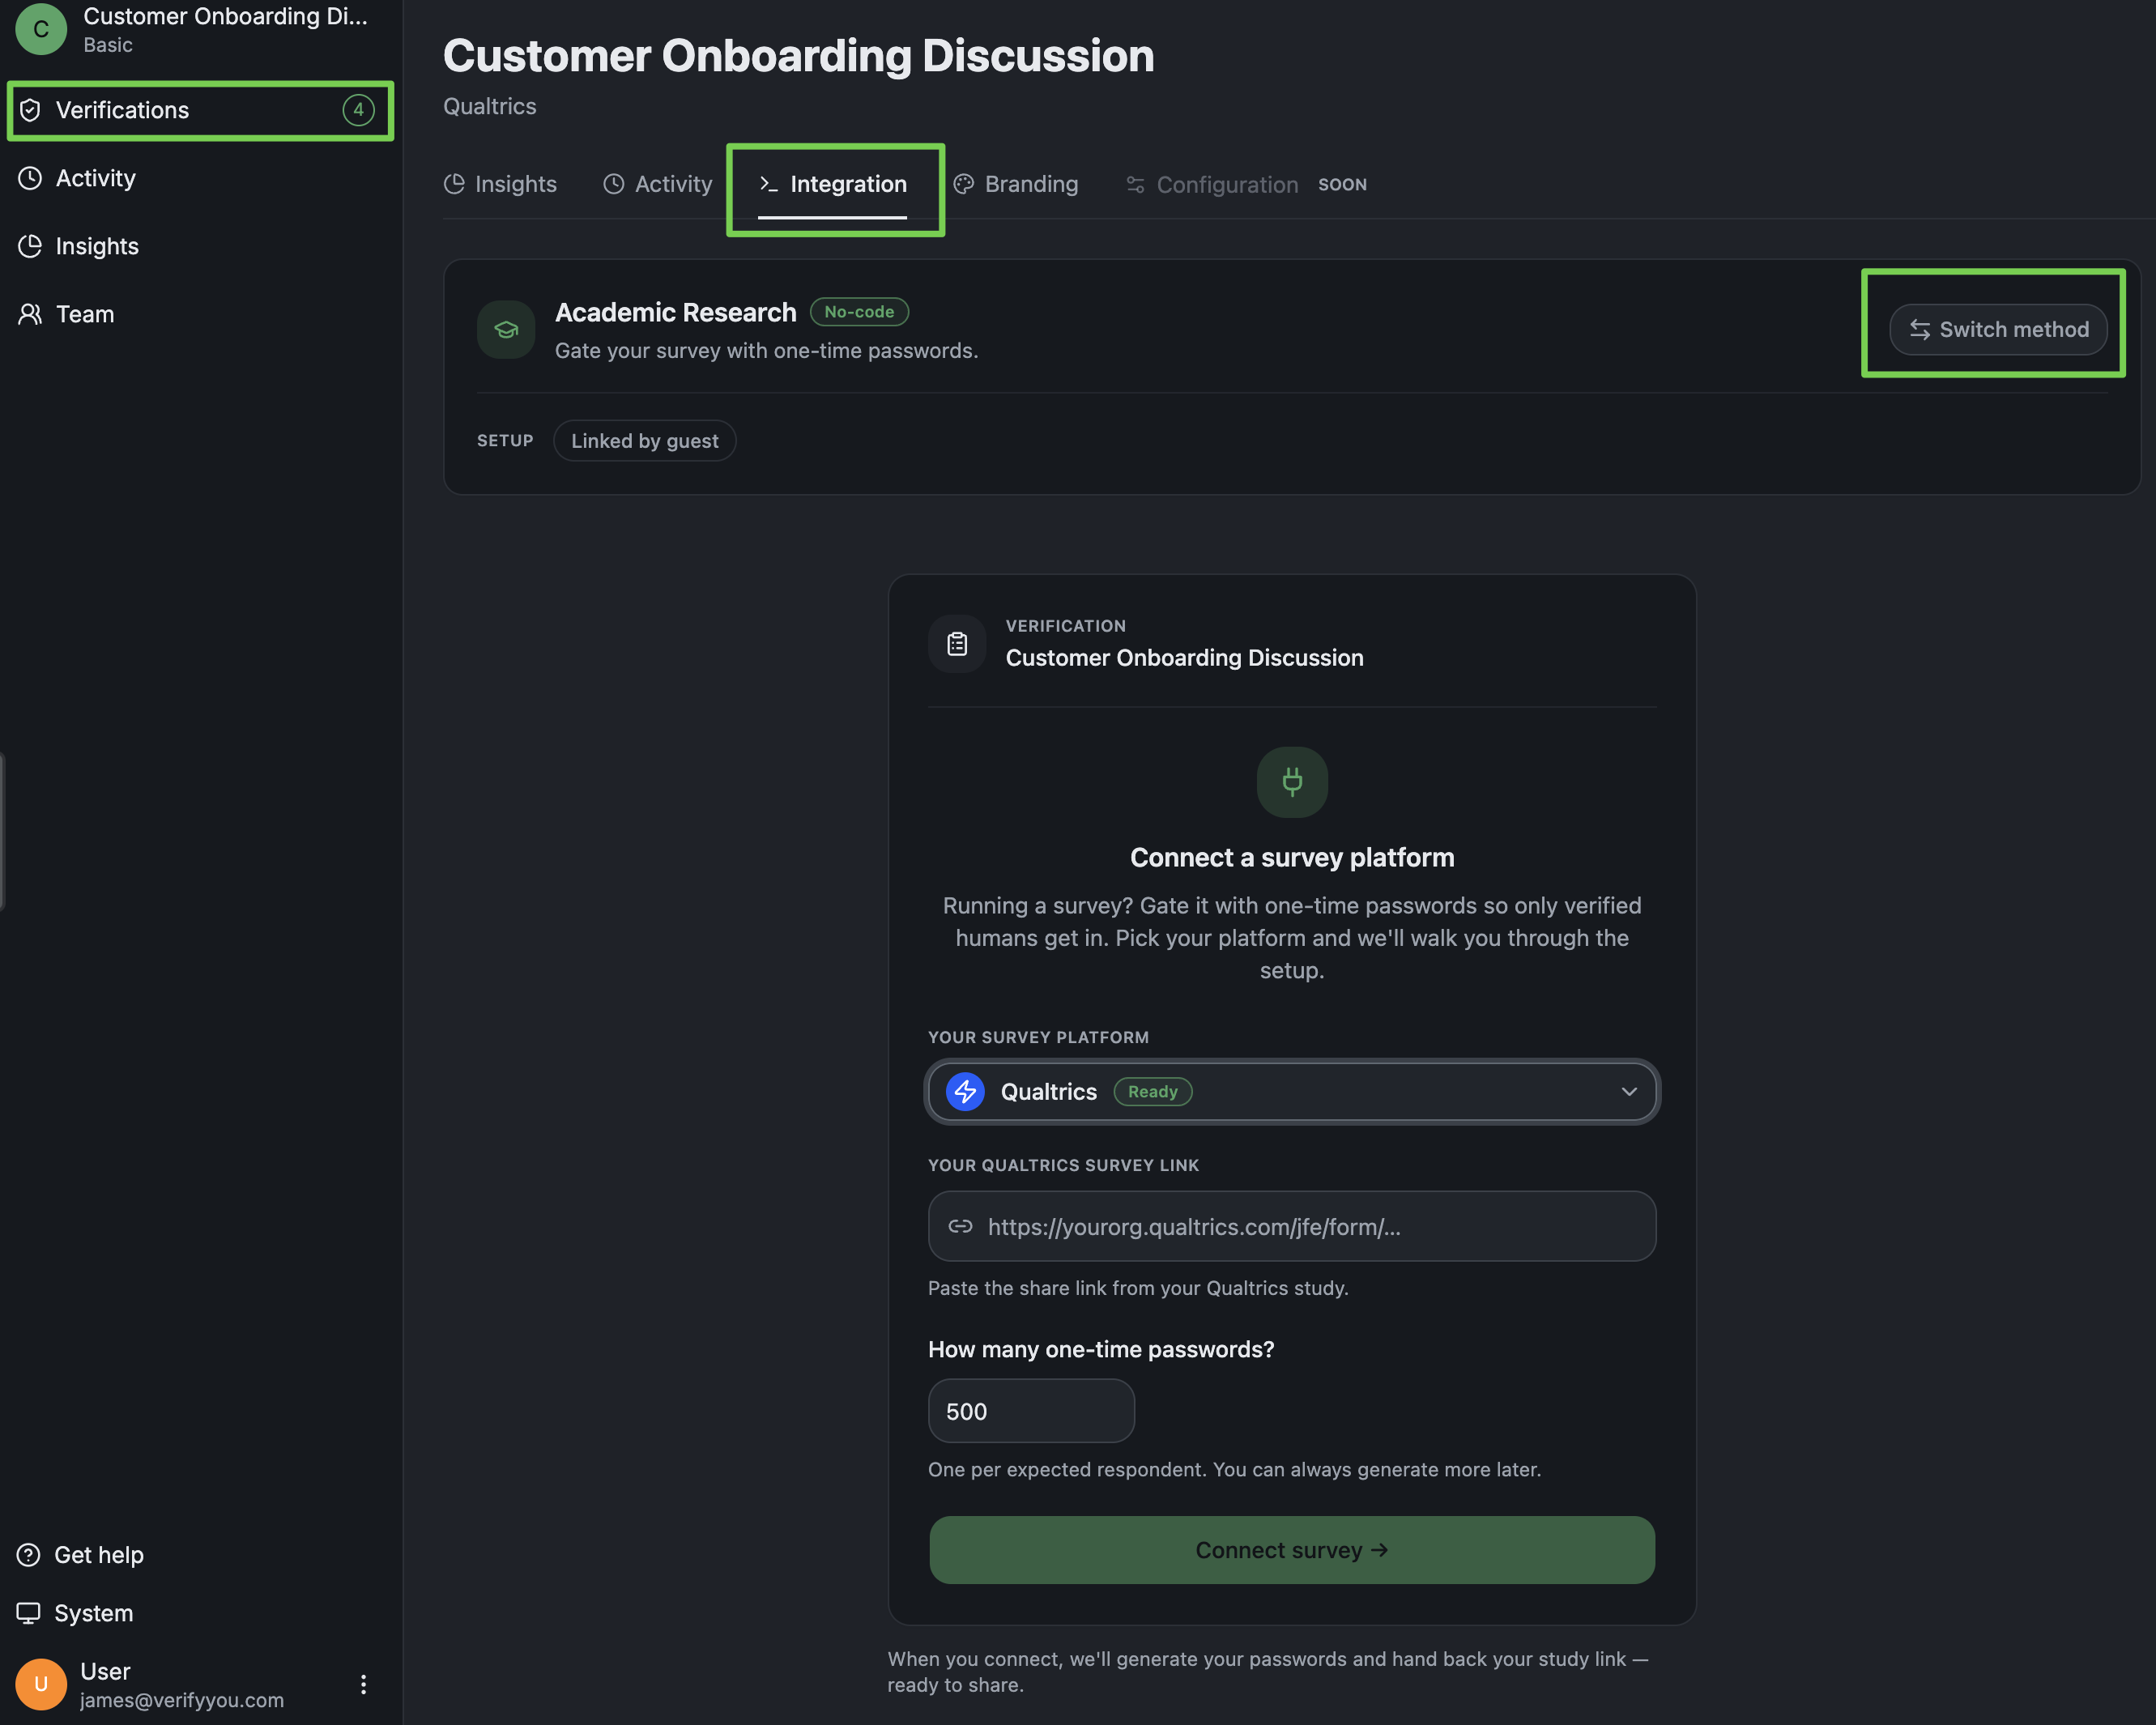
Task: Open the Branding tab
Action: coord(1016,184)
